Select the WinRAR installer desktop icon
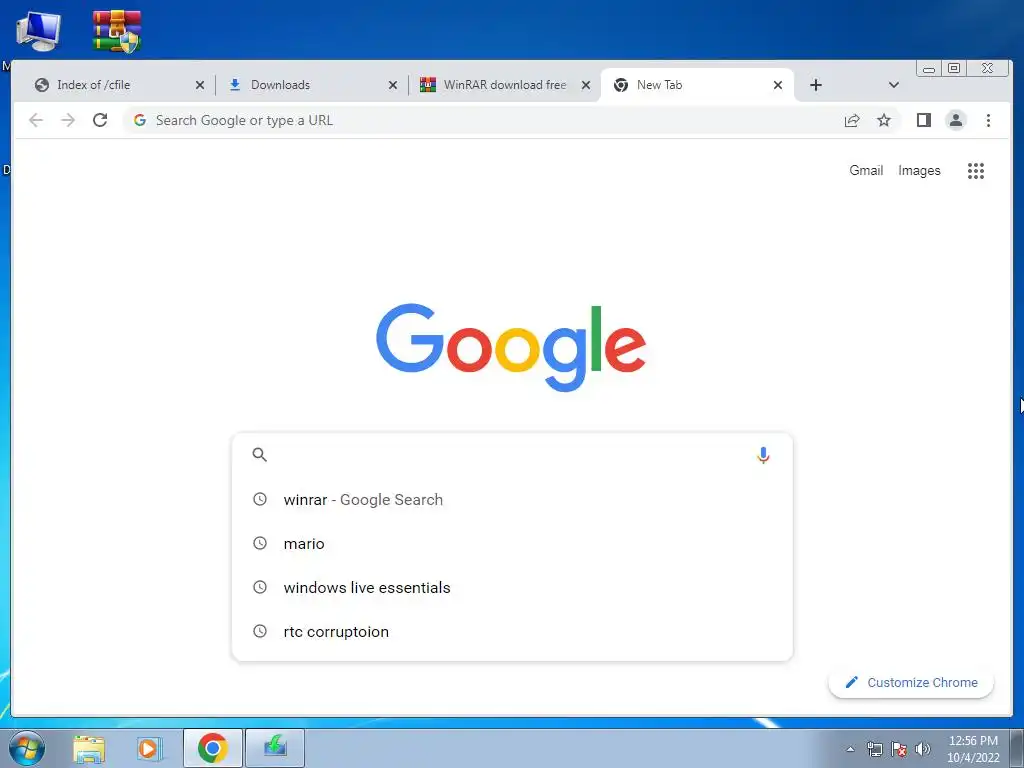 116,31
